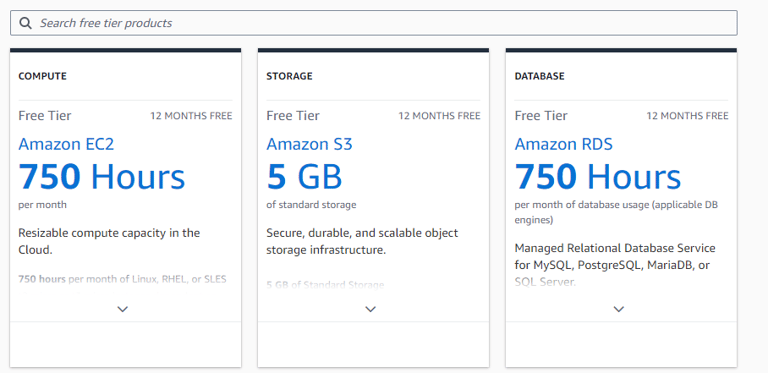Screen dimensions: 768x373
Task: Open the Amazon S3 link
Action: tap(309, 144)
